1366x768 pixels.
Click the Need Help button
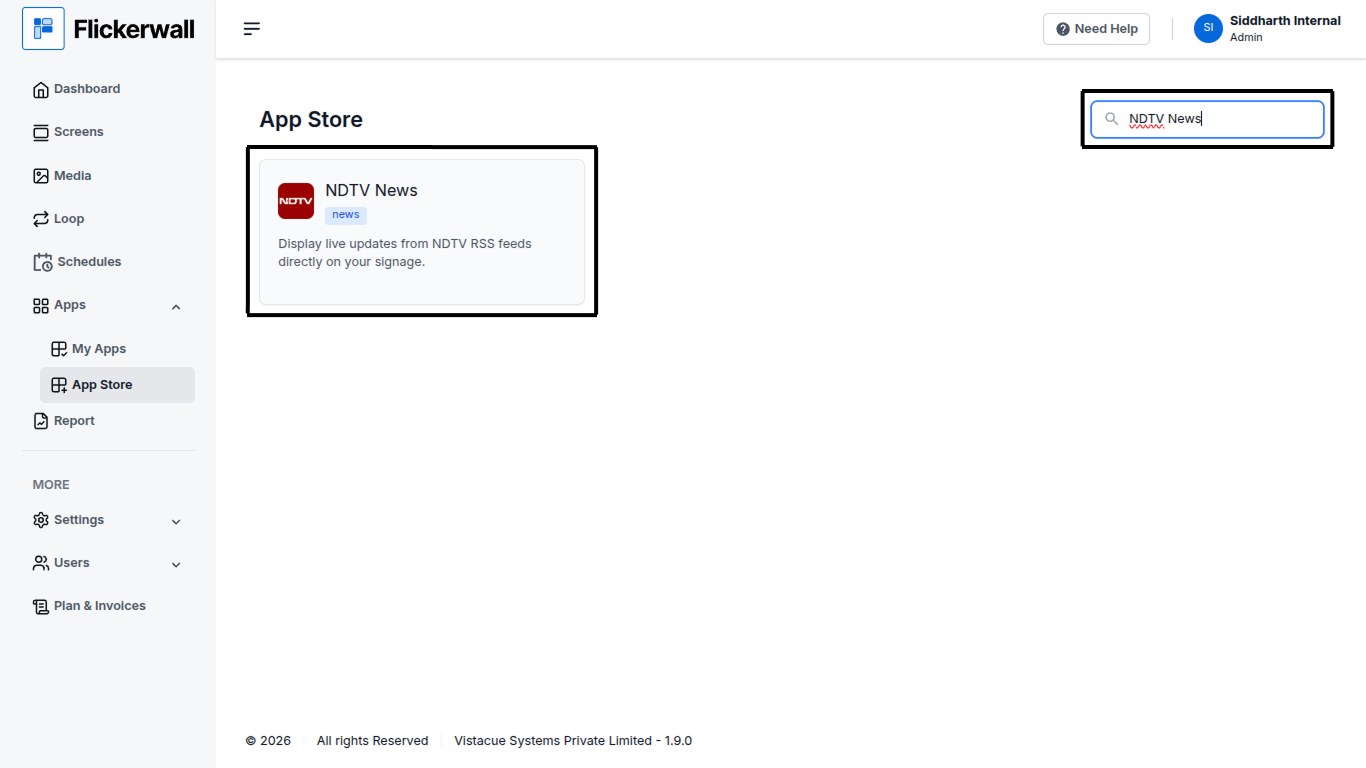point(1096,29)
